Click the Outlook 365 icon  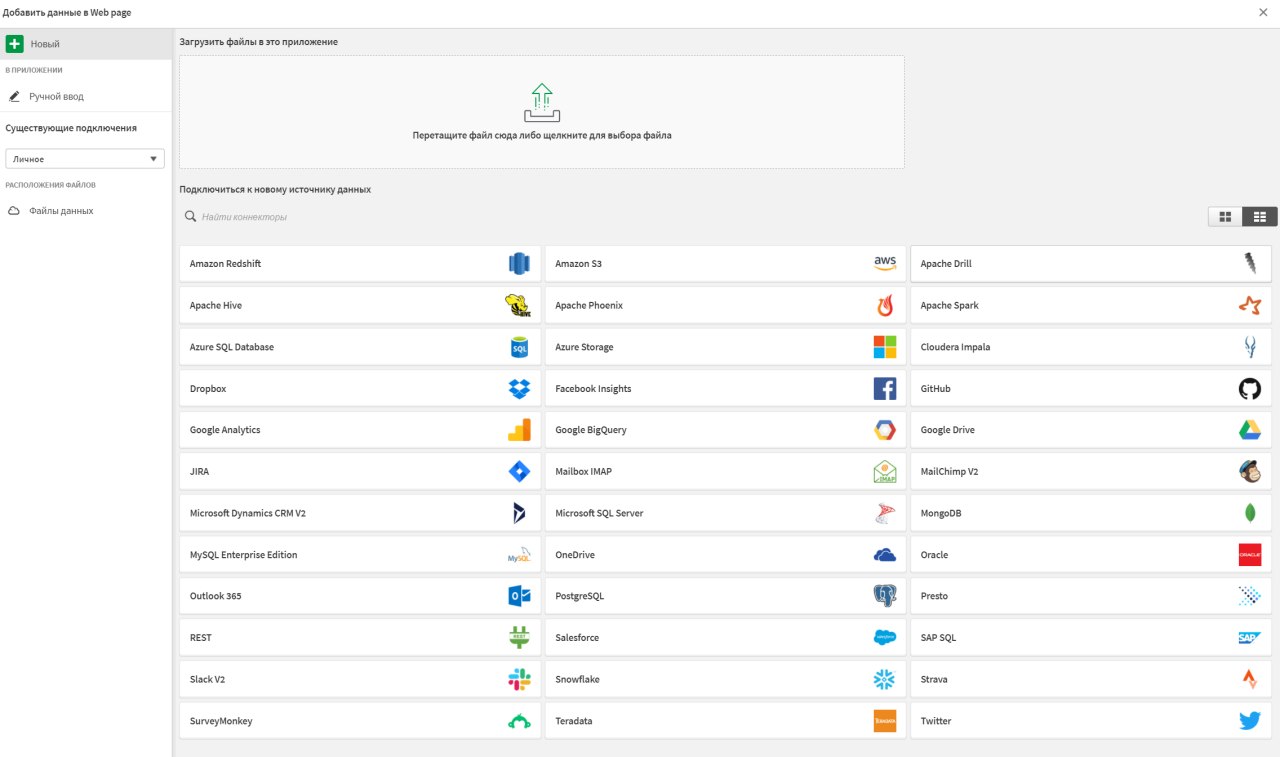click(518, 596)
